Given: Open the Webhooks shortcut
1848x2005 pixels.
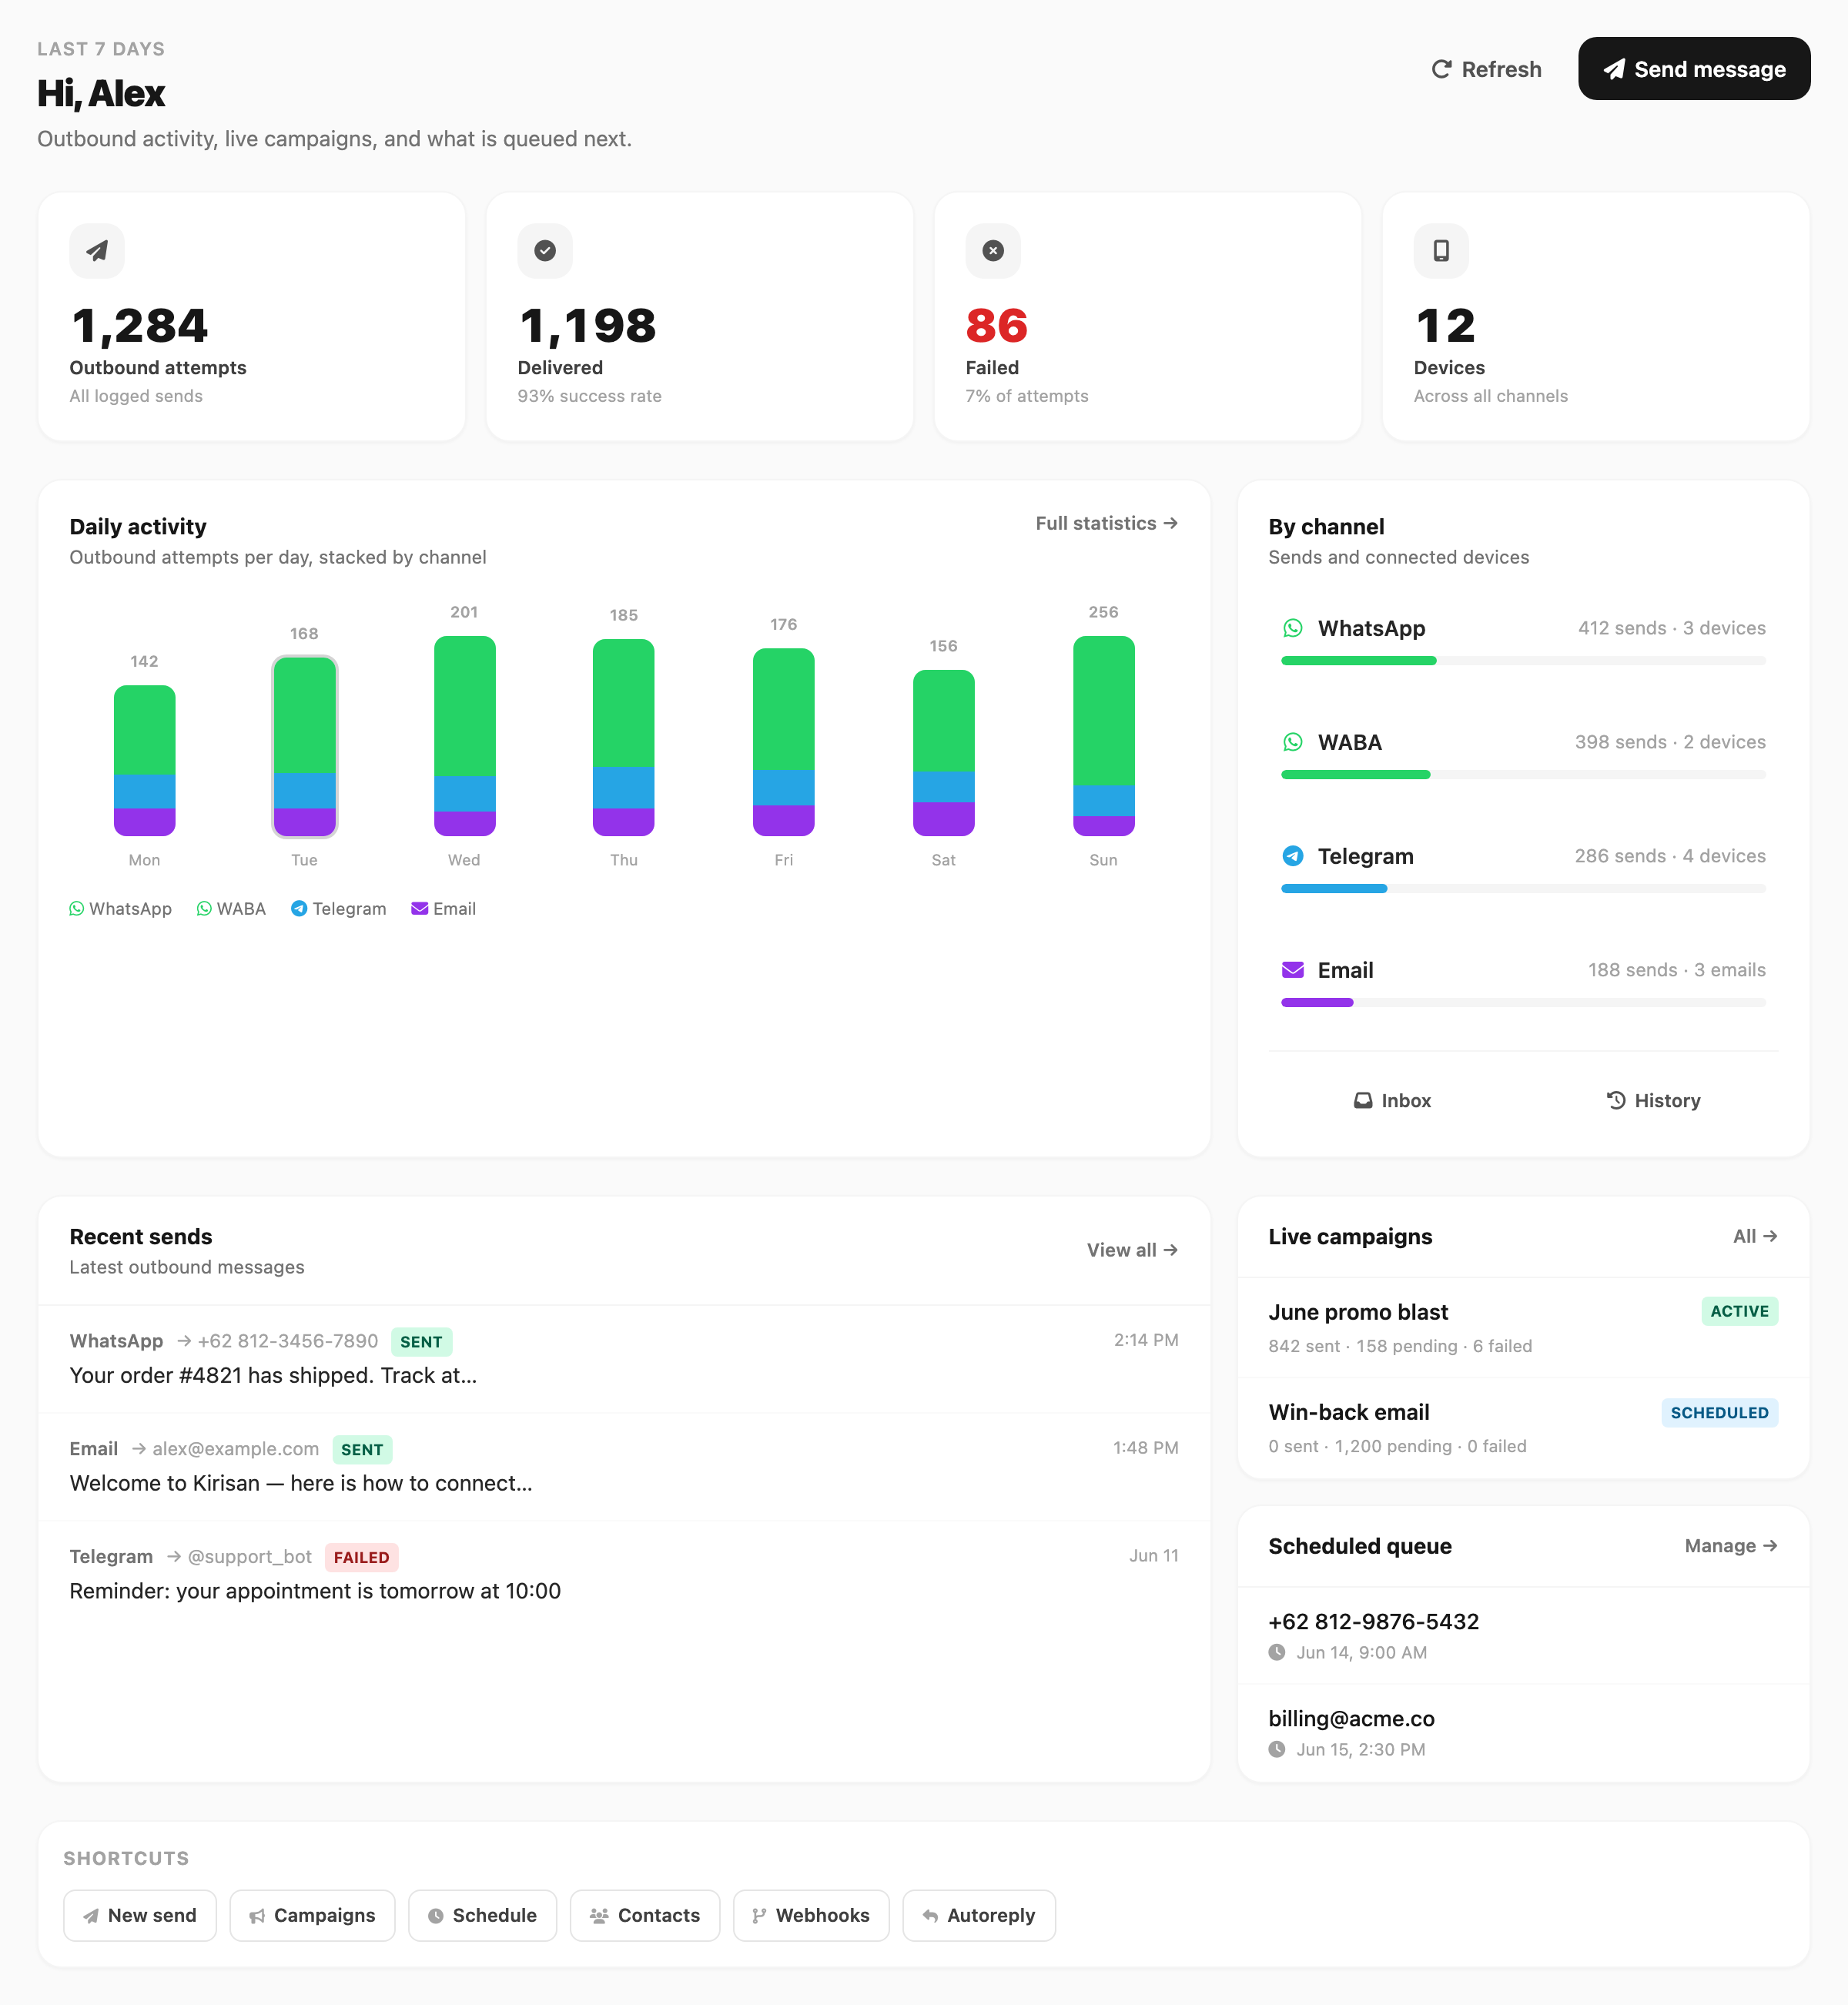Looking at the screenshot, I should [811, 1915].
